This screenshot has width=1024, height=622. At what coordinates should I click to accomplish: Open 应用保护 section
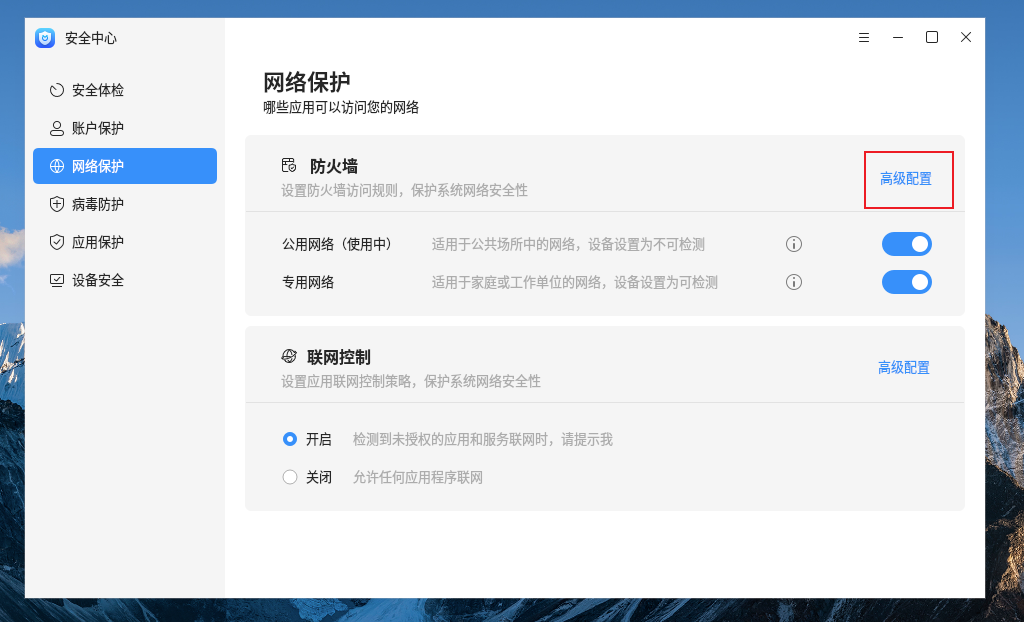[x=125, y=242]
